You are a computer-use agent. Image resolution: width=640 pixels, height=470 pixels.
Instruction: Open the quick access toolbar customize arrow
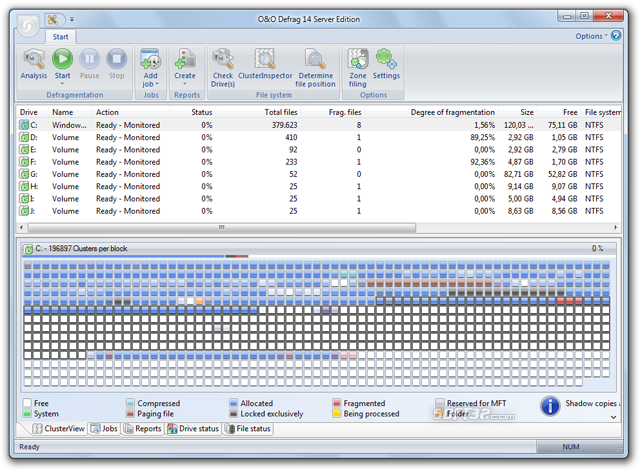coord(72,19)
